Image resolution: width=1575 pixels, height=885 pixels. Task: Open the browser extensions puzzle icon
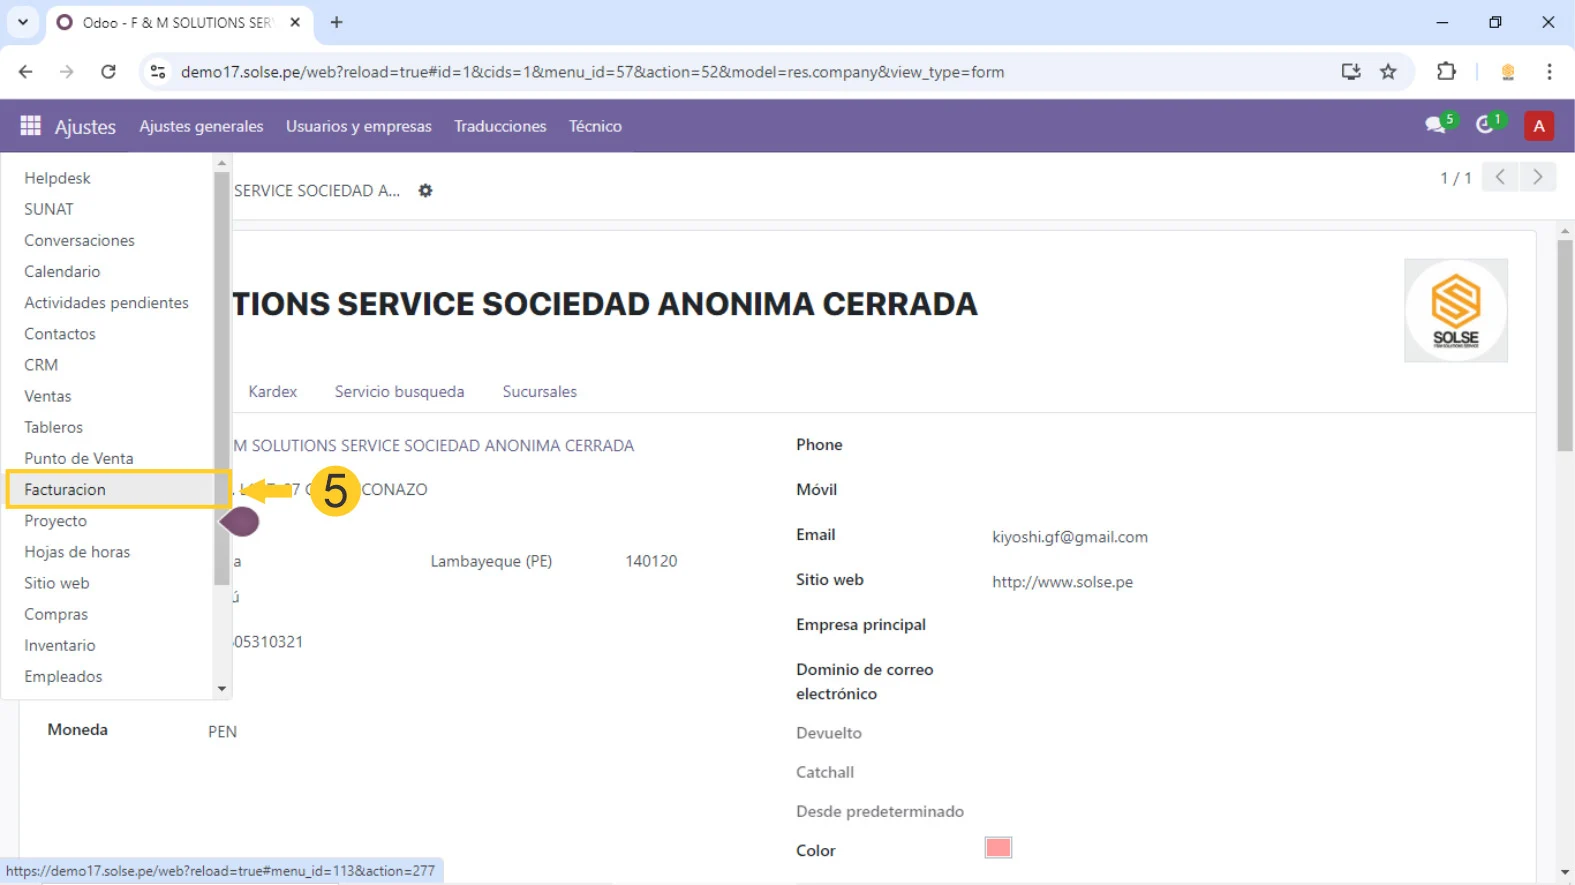pyautogui.click(x=1446, y=72)
